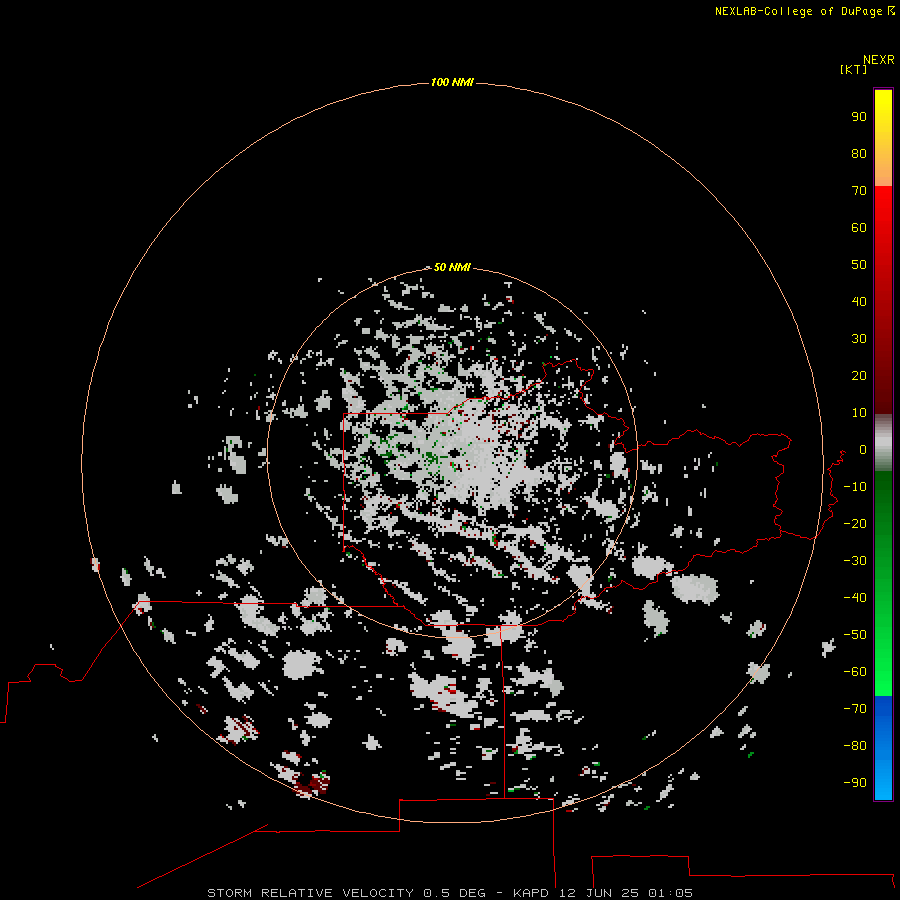Click the -50 value on the velocity scale
This screenshot has width=900, height=900.
[x=855, y=635]
